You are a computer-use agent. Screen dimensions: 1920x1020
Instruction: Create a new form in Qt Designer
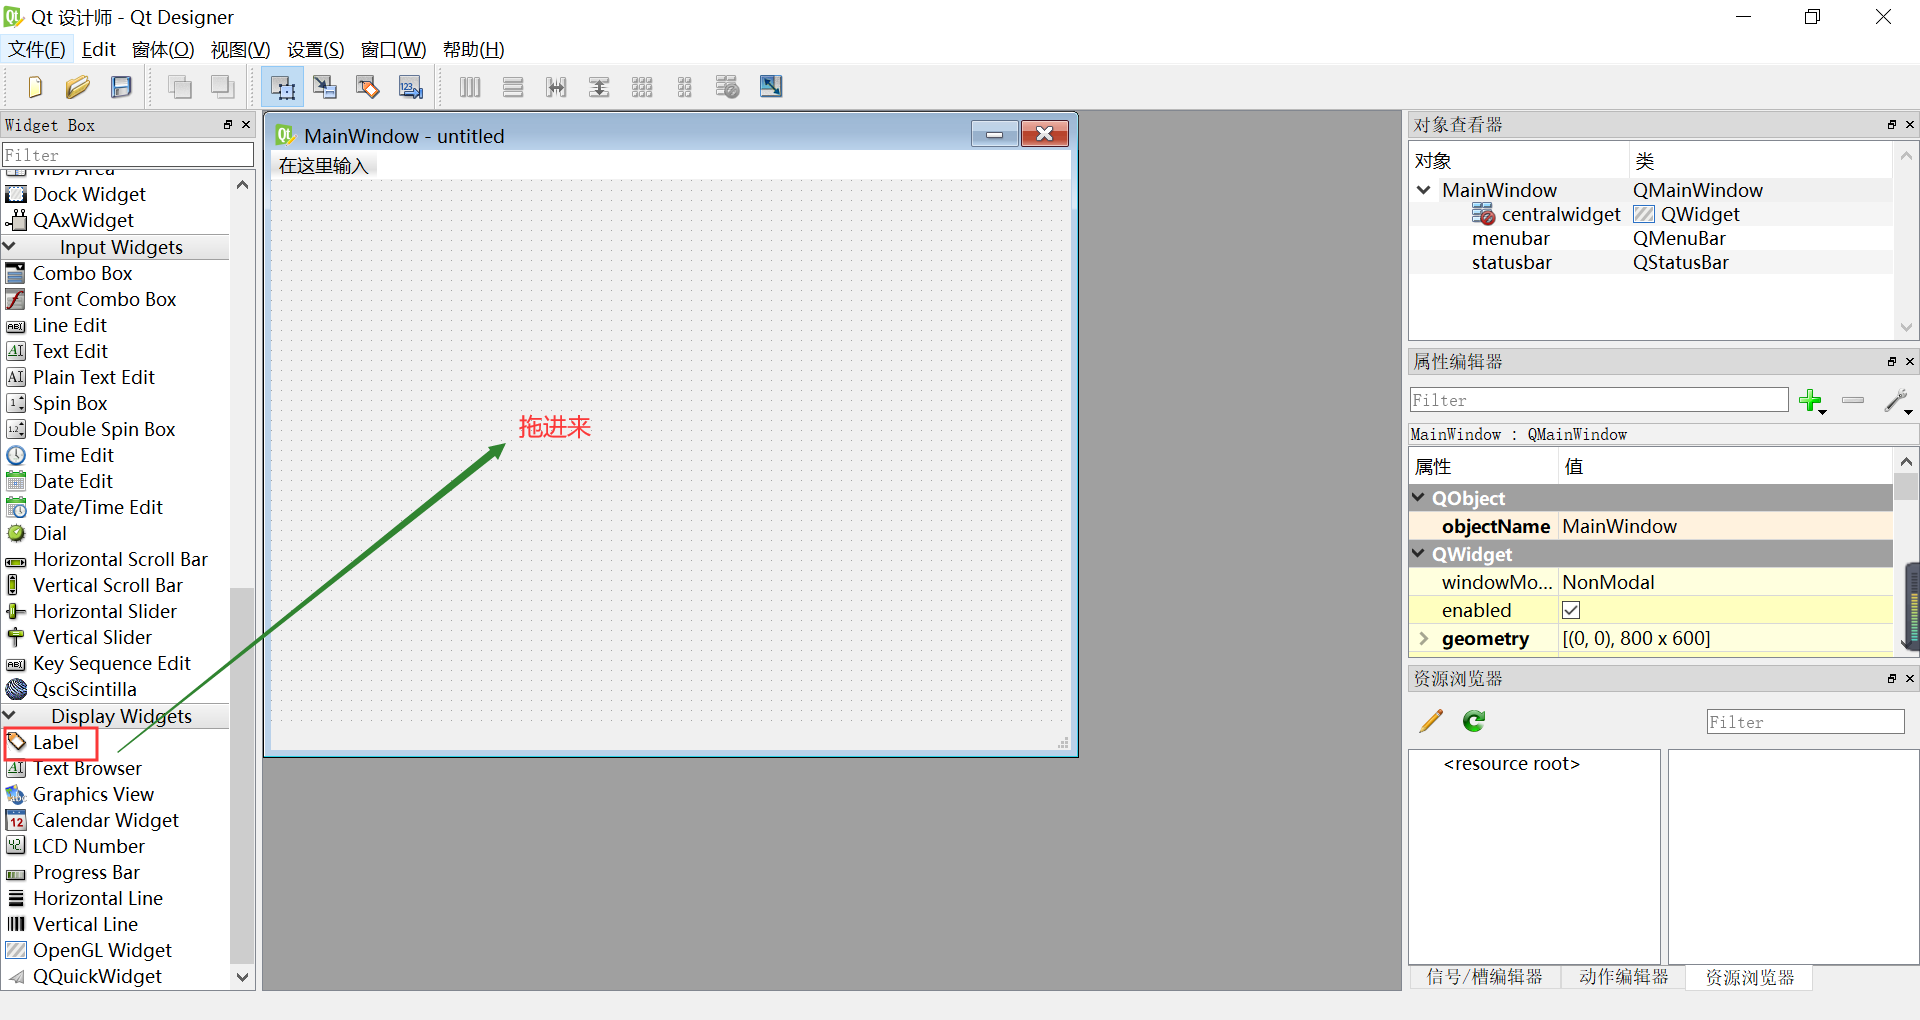tap(34, 87)
